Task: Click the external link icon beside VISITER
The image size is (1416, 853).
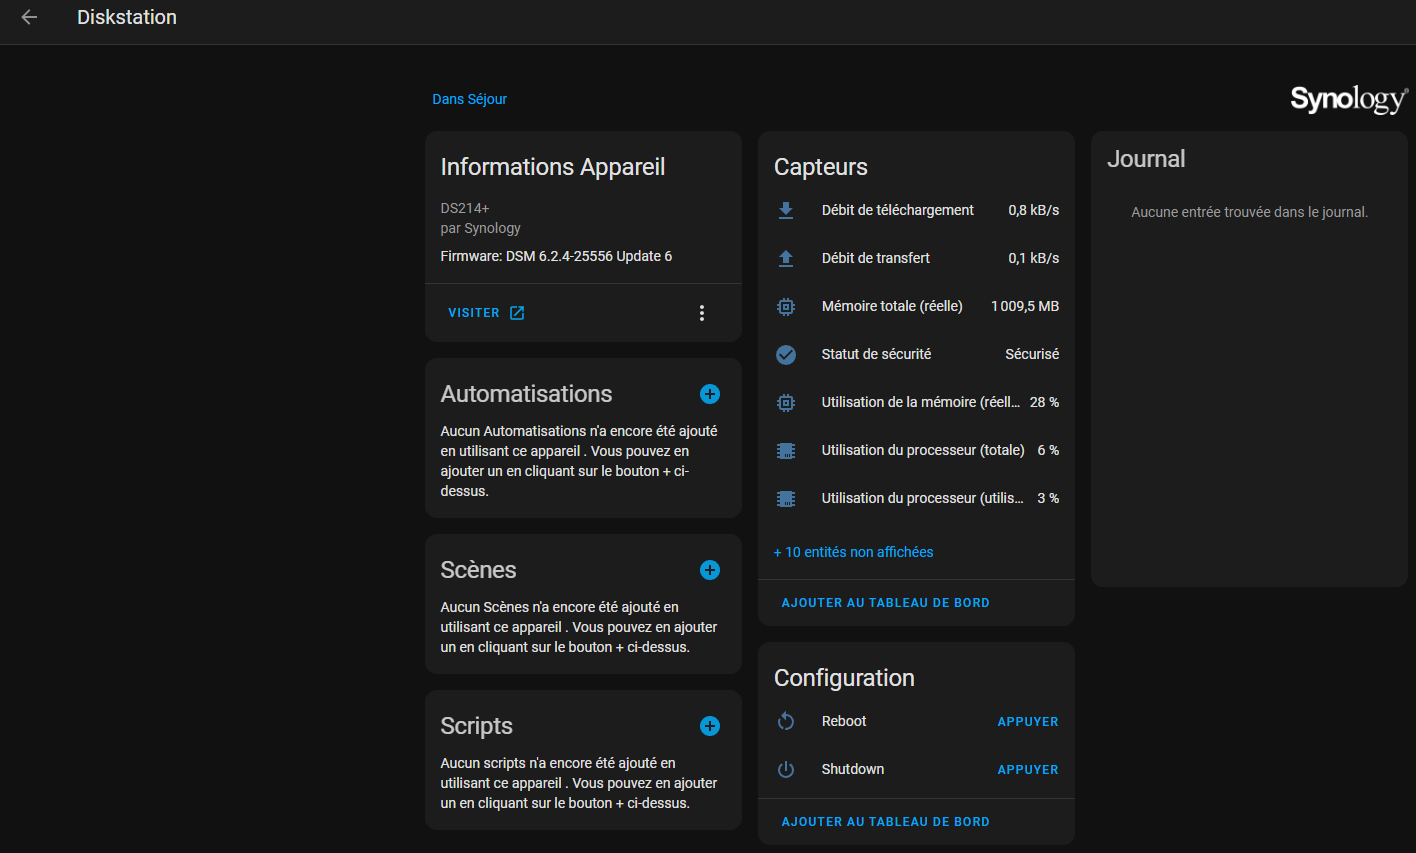Action: pos(517,313)
